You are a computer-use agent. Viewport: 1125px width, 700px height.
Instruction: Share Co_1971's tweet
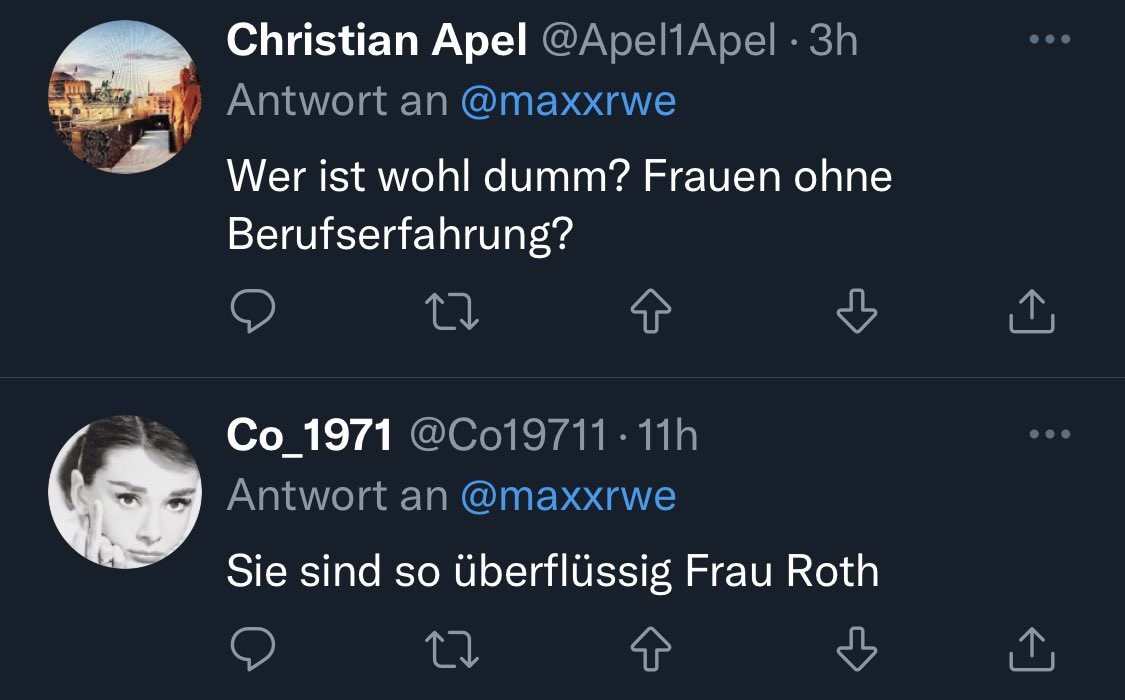point(1030,649)
